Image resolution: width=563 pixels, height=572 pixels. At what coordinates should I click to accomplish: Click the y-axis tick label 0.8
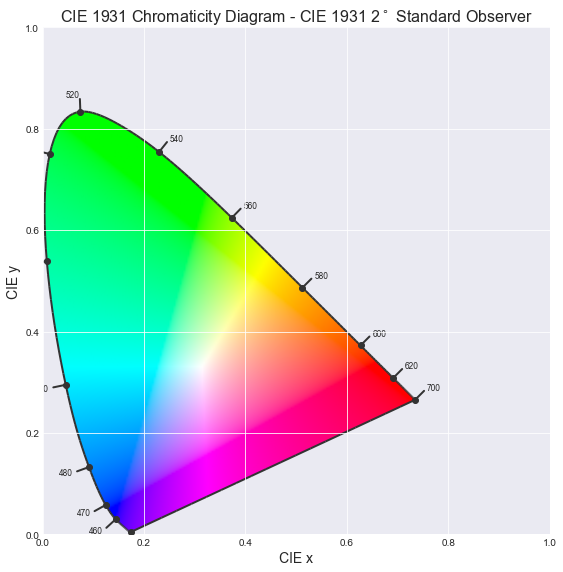click(x=32, y=130)
